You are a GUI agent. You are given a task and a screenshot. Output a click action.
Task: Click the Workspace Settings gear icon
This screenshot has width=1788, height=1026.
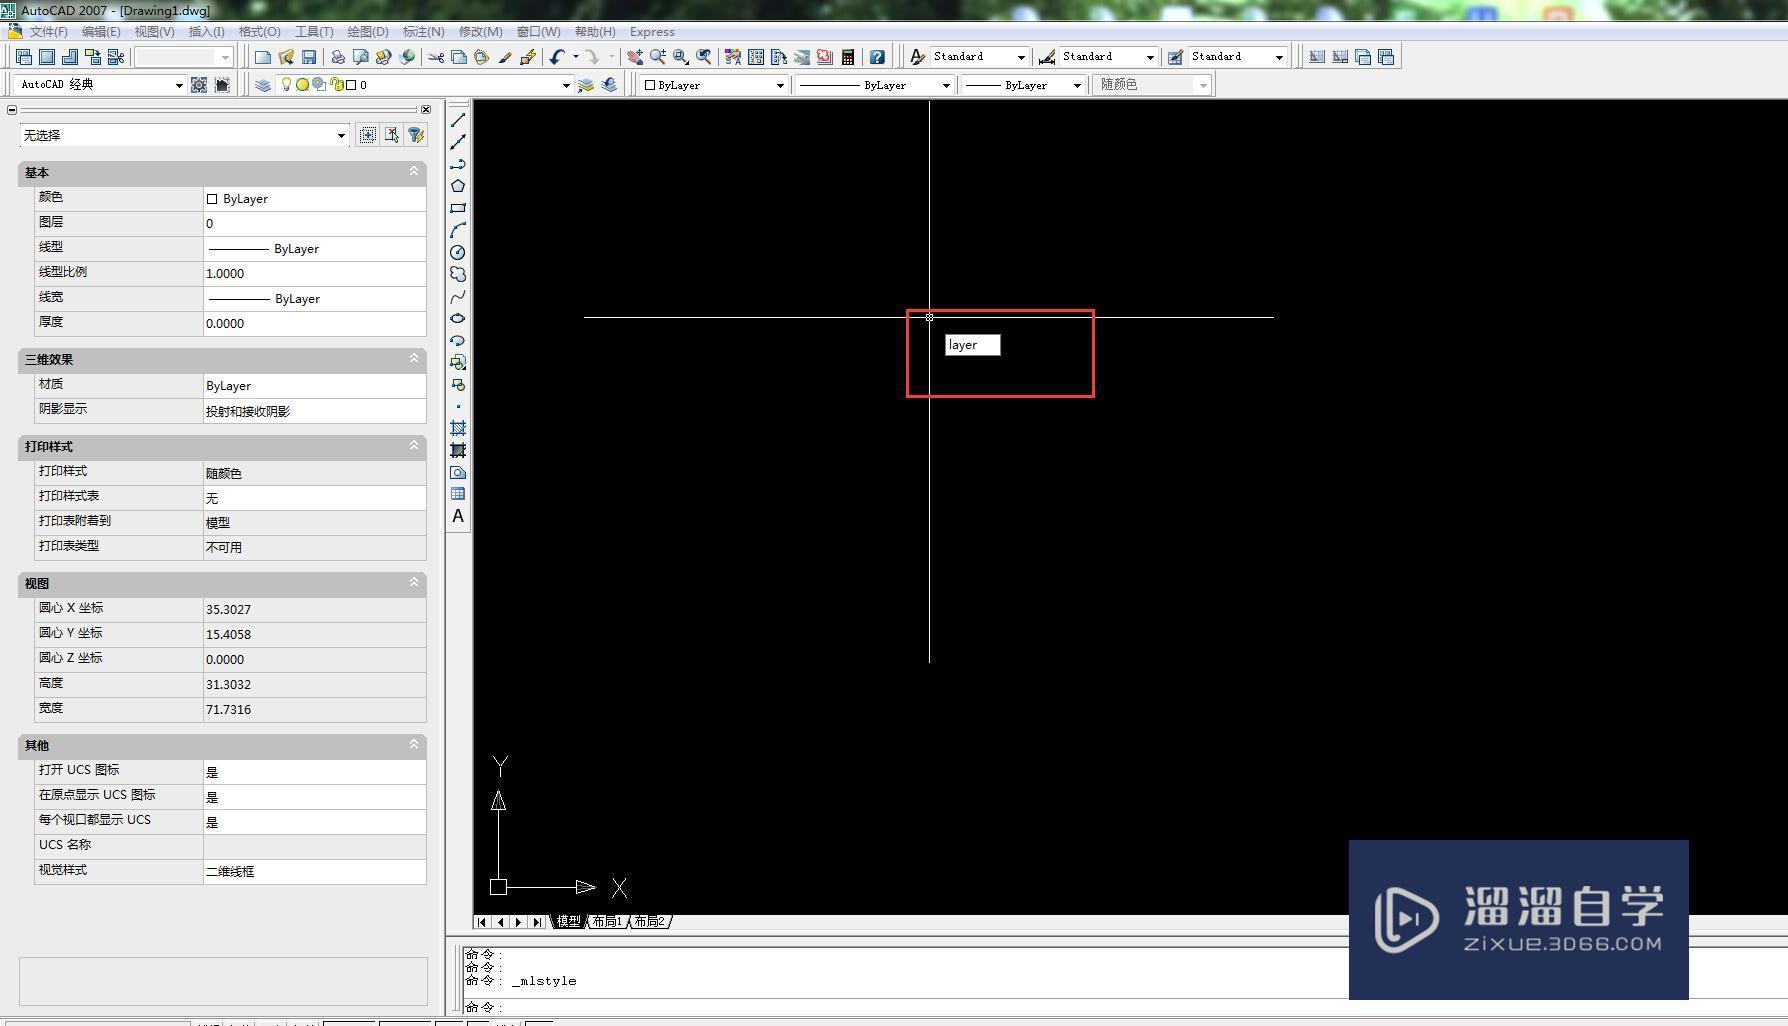199,85
